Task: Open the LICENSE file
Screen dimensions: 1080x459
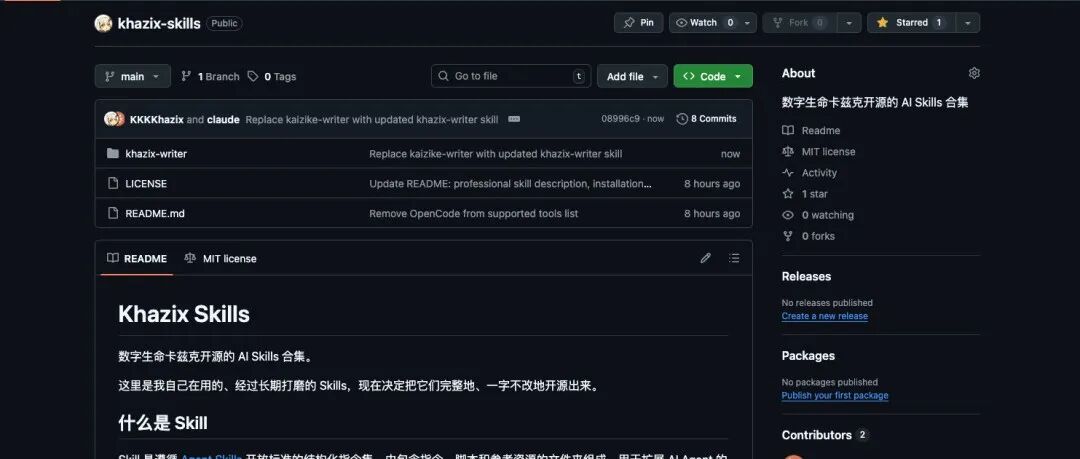Action: pos(146,184)
